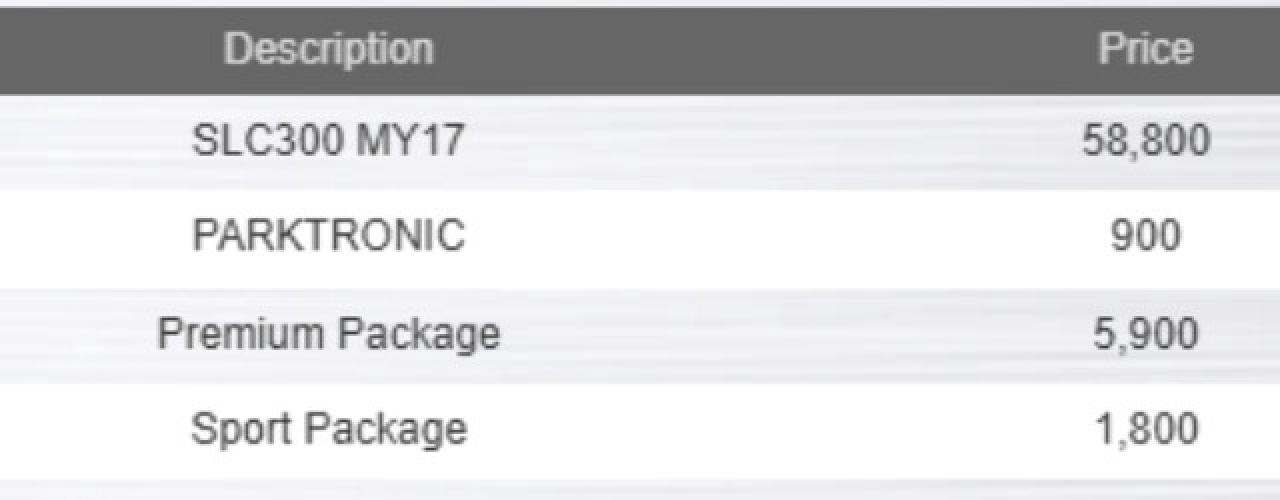Click blank area between Sport Package and 1,800
This screenshot has height=500, width=1280.
[780, 429]
